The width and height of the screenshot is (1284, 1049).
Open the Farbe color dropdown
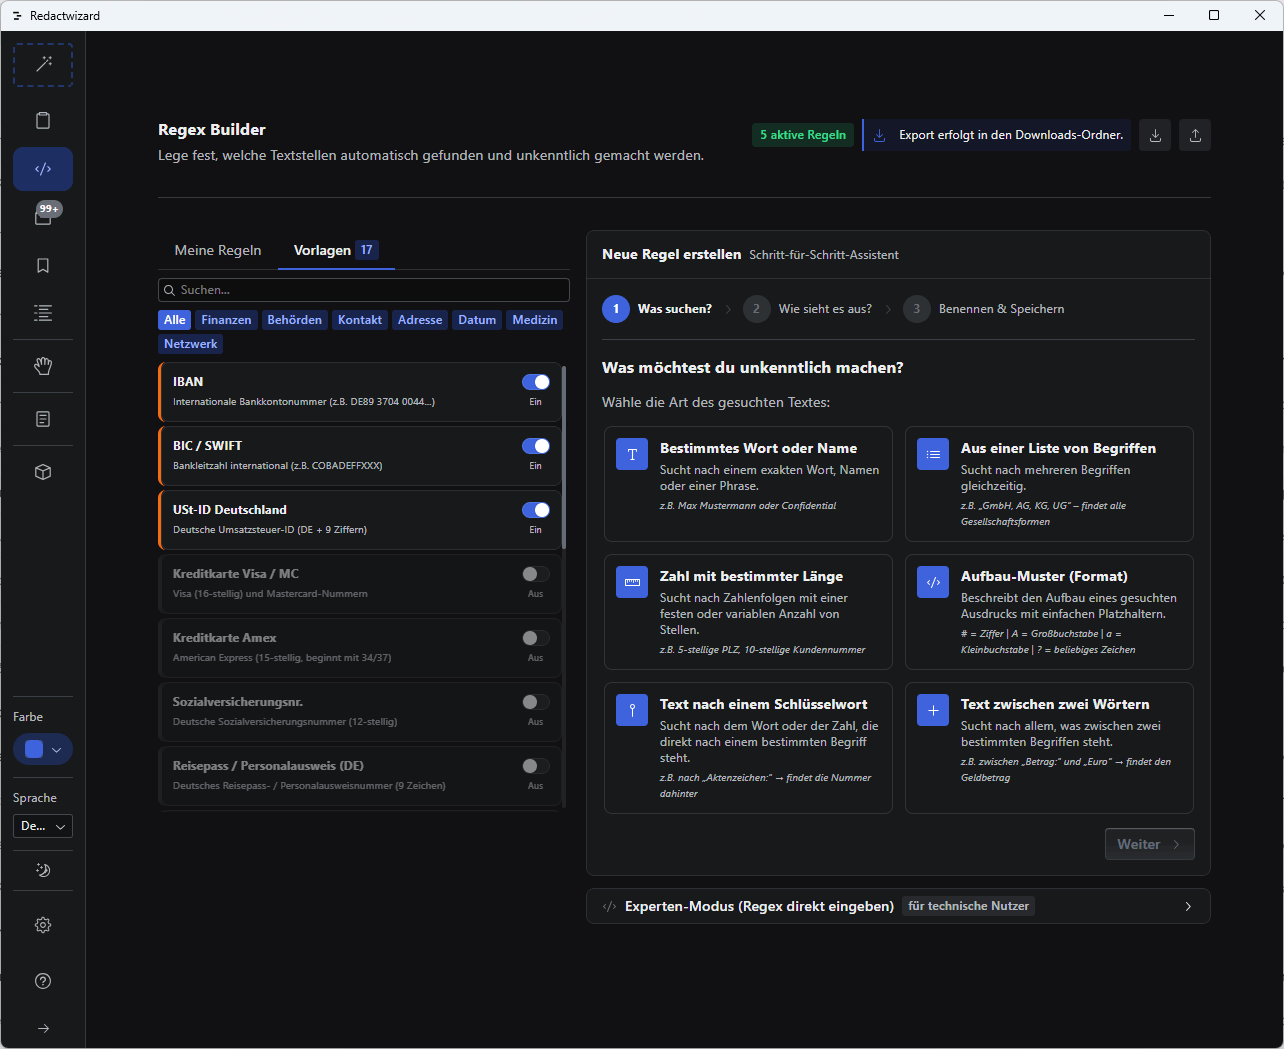pos(43,749)
